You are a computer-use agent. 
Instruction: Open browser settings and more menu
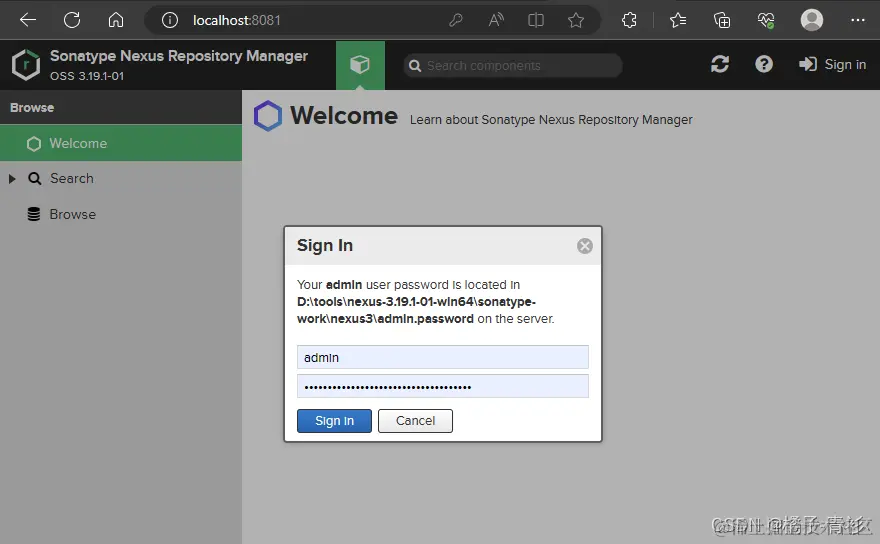(858, 20)
